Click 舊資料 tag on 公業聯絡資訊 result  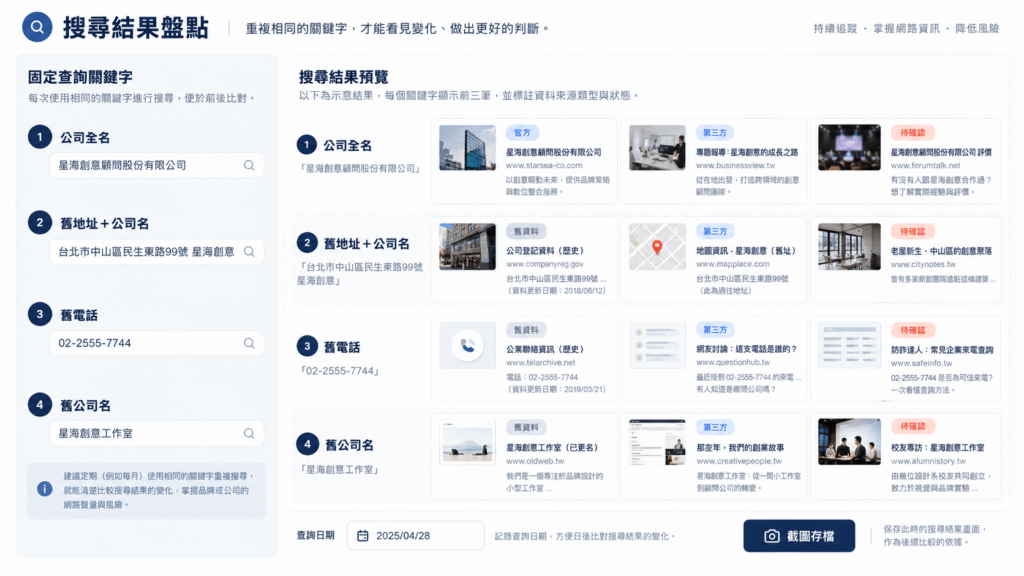(x=526, y=330)
